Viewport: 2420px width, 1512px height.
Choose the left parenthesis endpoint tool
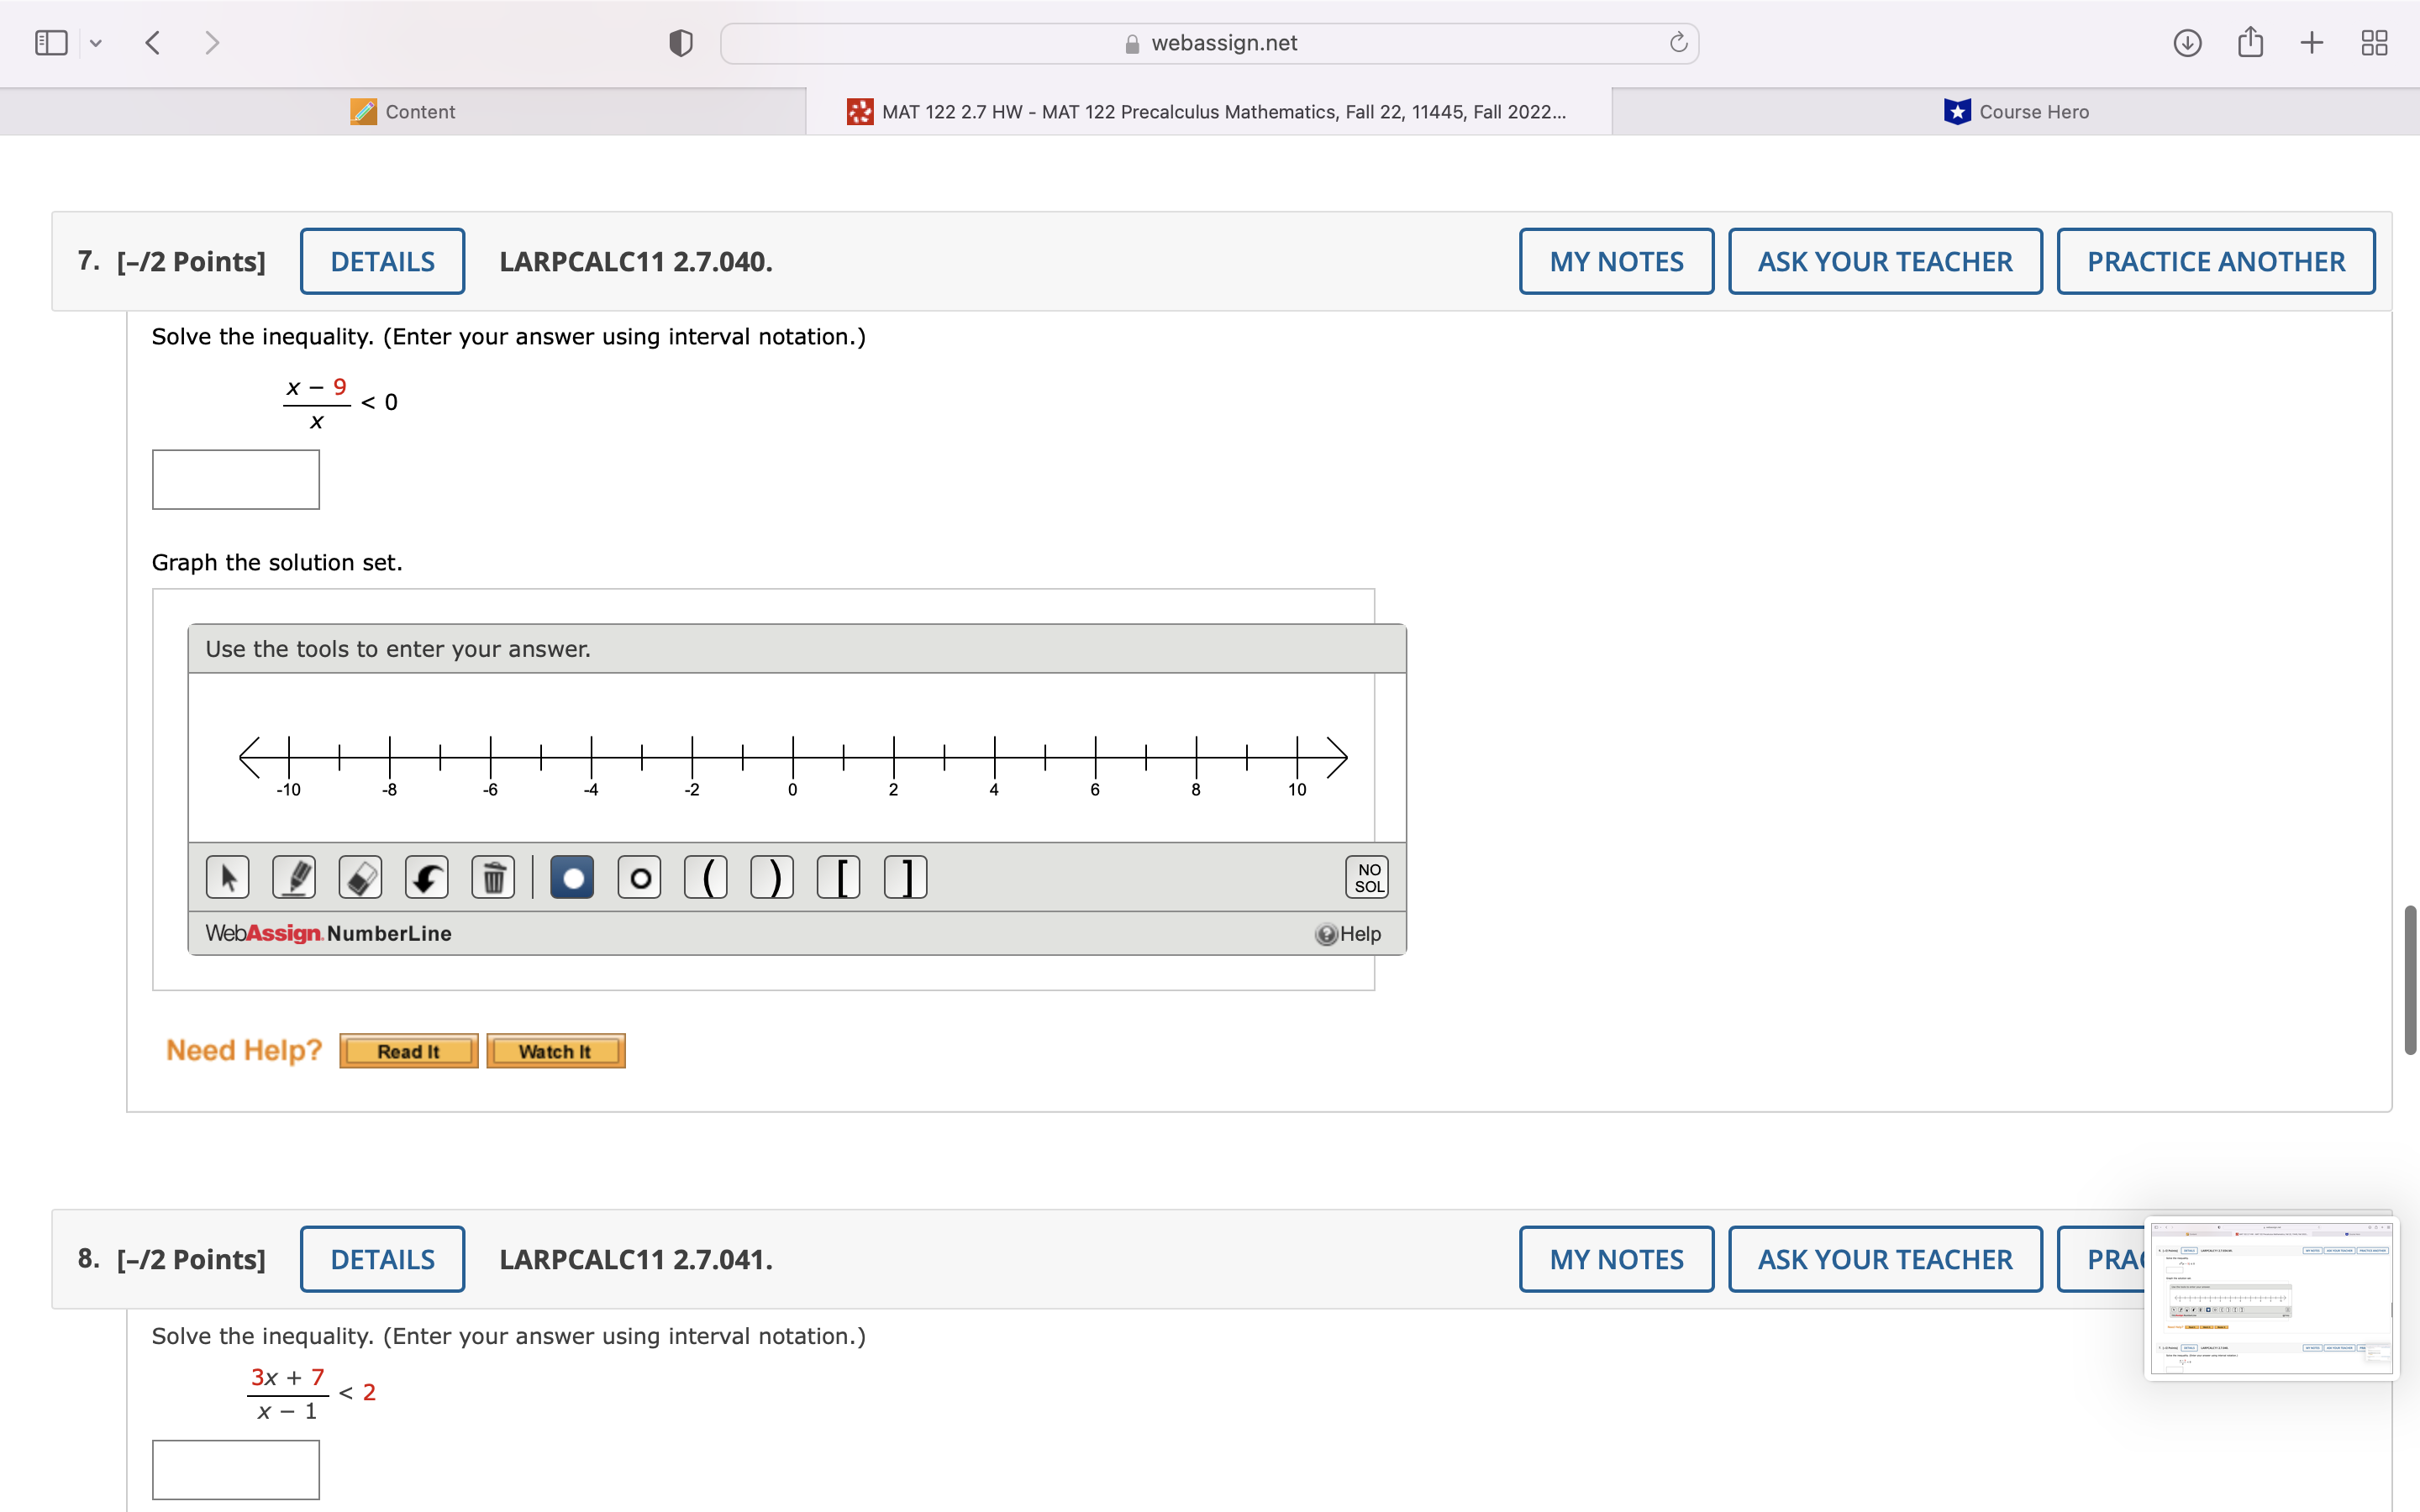[706, 877]
